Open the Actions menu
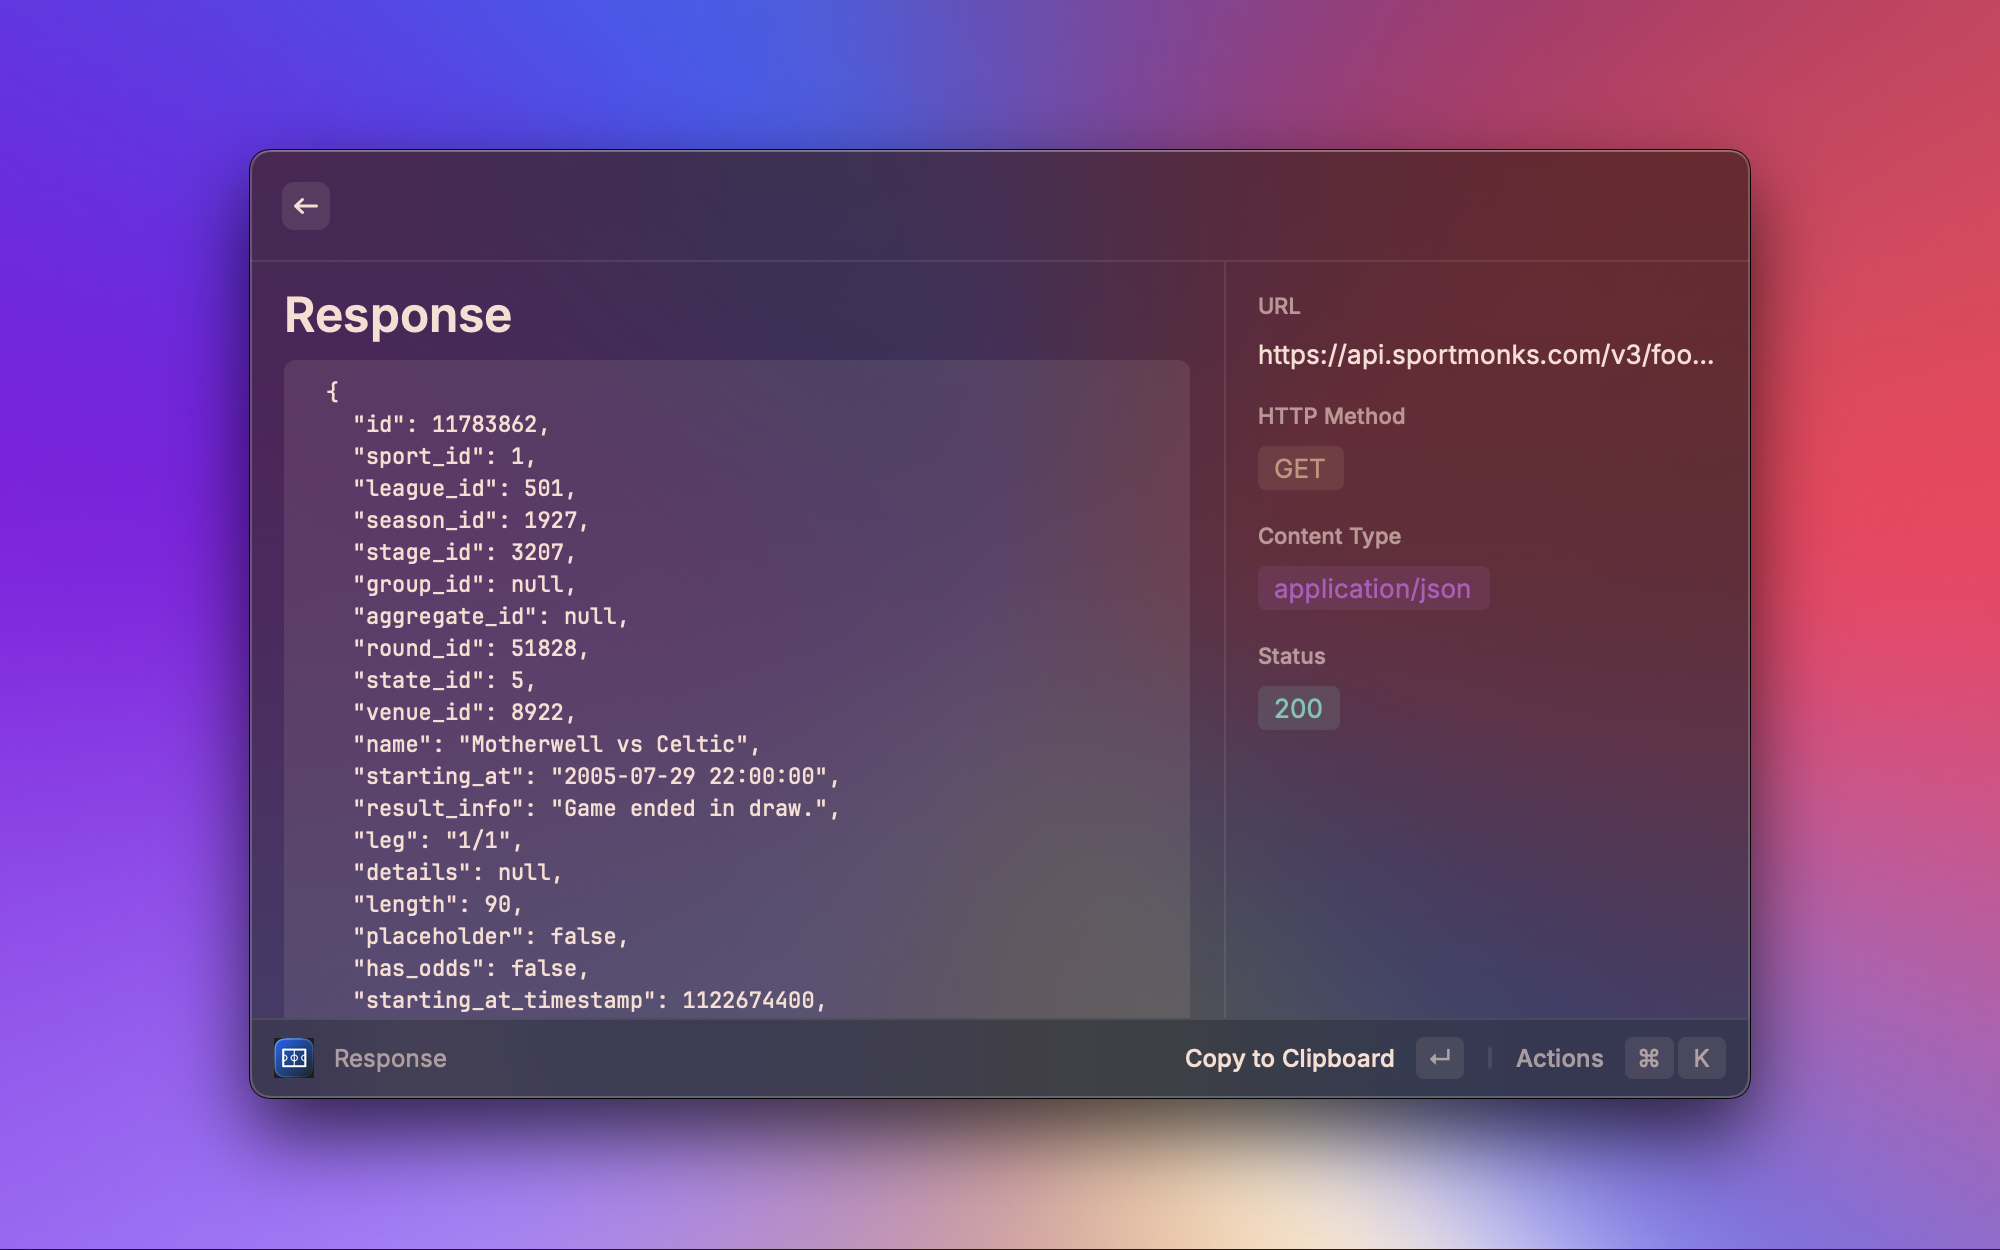 (1559, 1058)
